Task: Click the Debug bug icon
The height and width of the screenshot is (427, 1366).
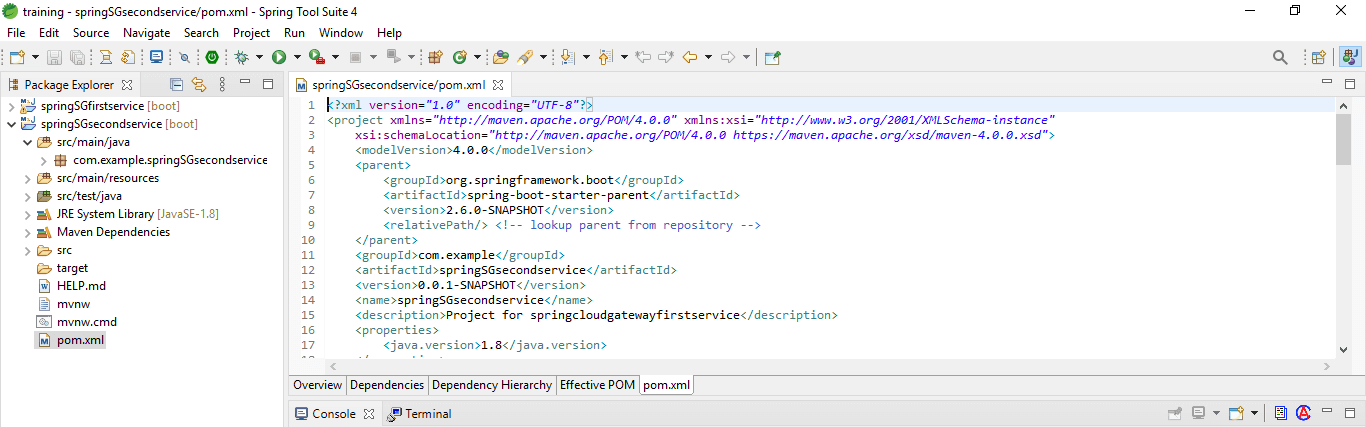Action: (x=242, y=58)
